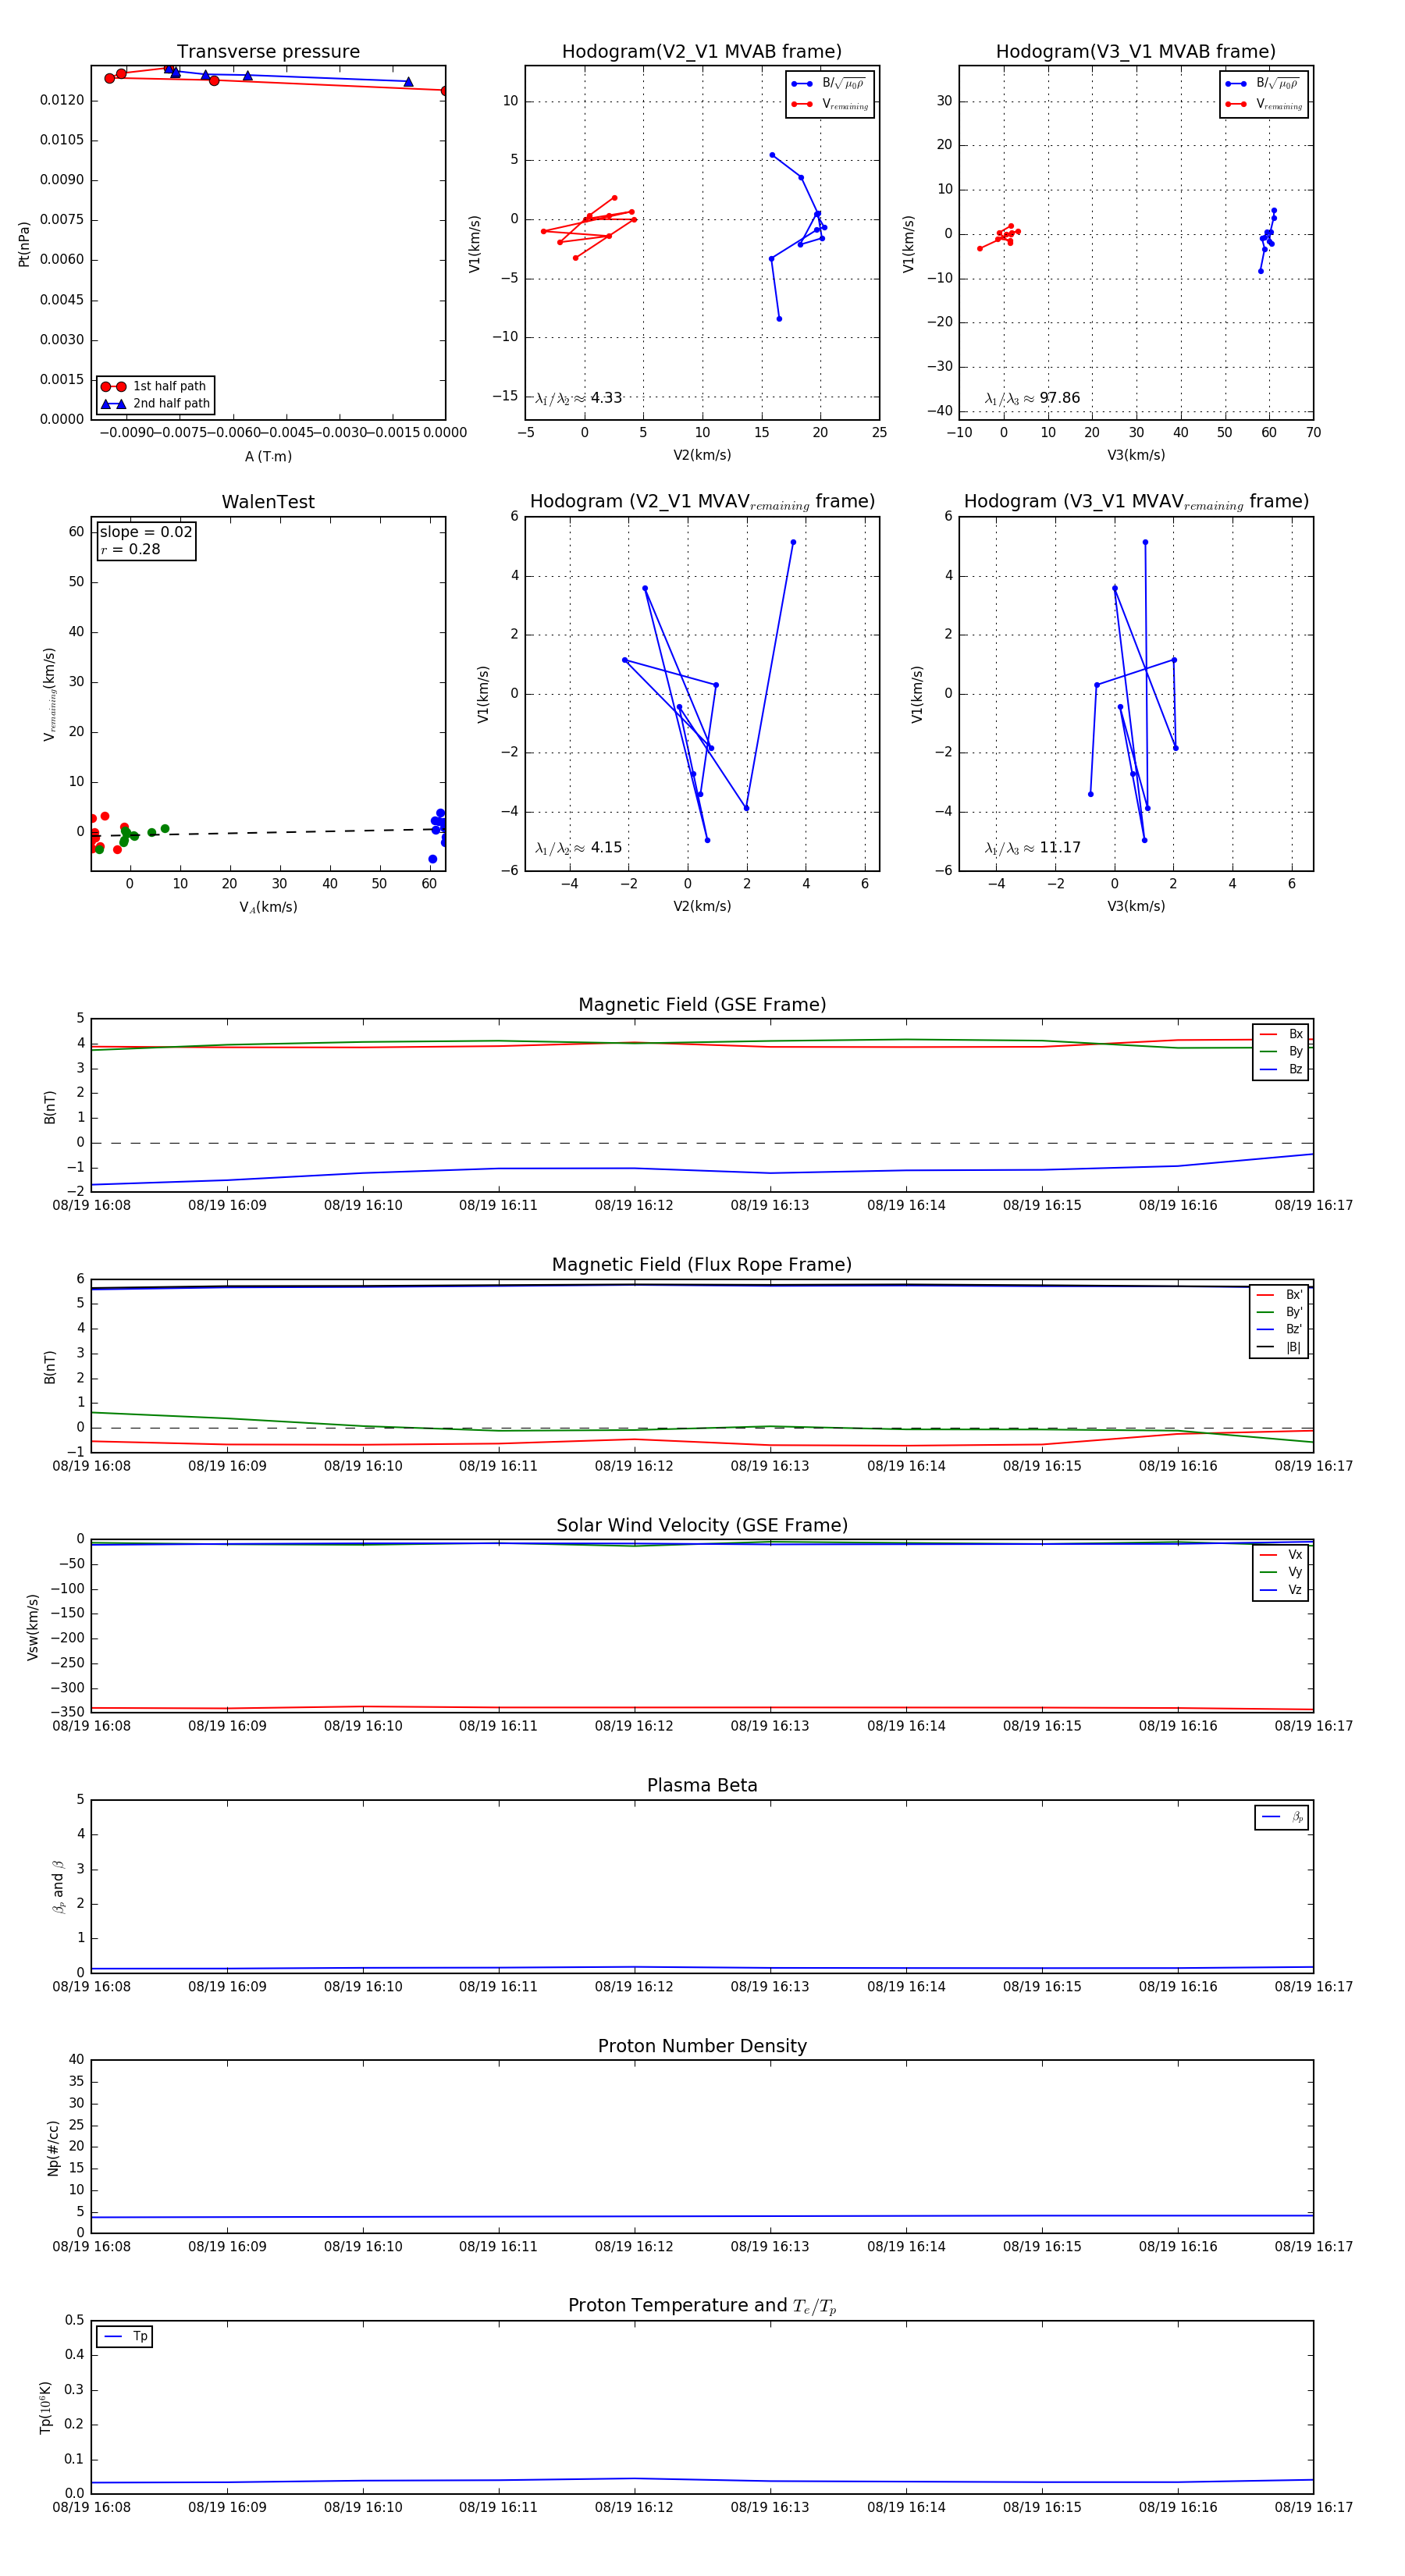Click the "Np(#/cc)" y-axis label
1405x2576 pixels.
[53, 2148]
